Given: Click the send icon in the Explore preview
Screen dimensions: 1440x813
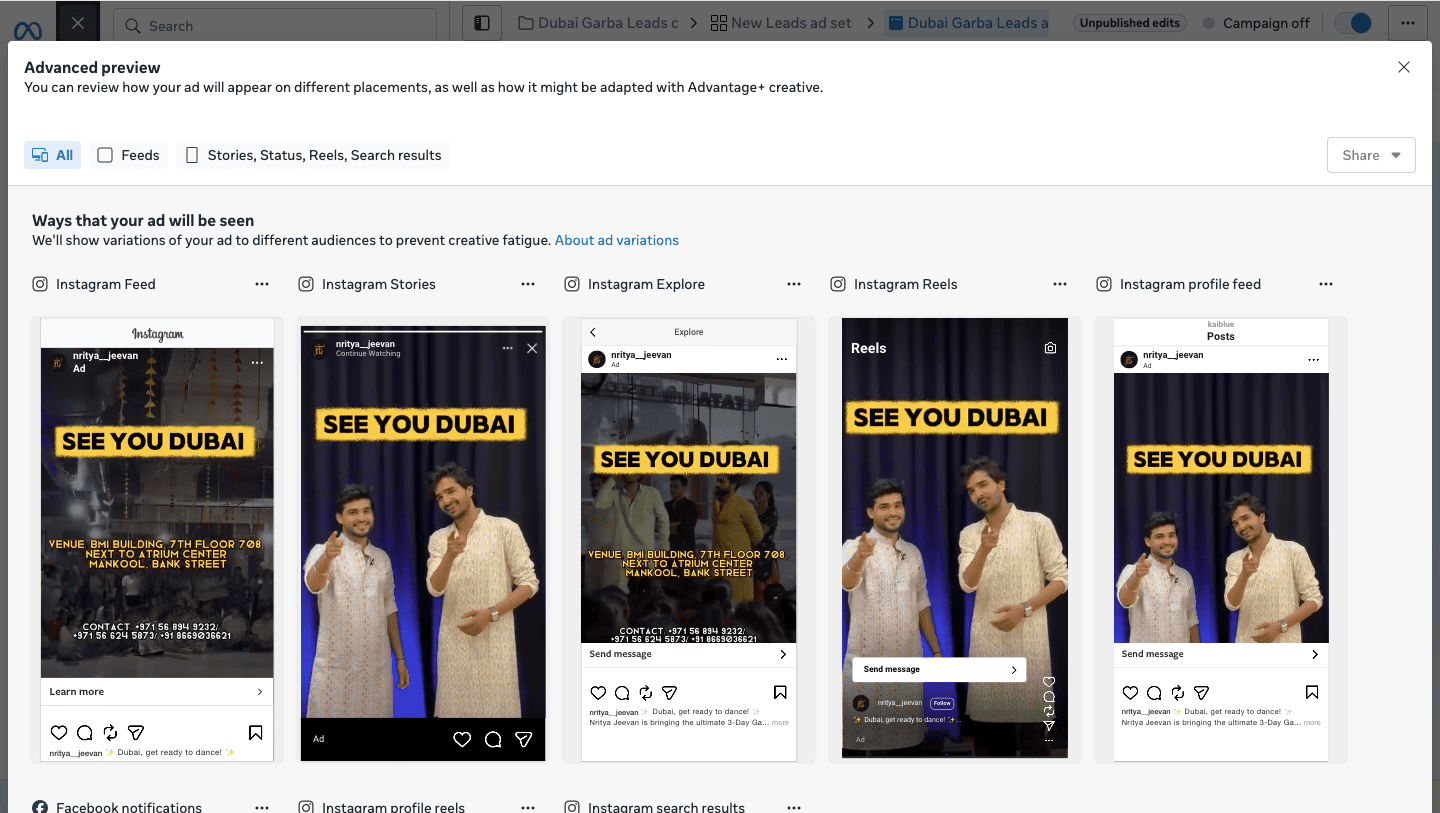Looking at the screenshot, I should pyautogui.click(x=670, y=692).
